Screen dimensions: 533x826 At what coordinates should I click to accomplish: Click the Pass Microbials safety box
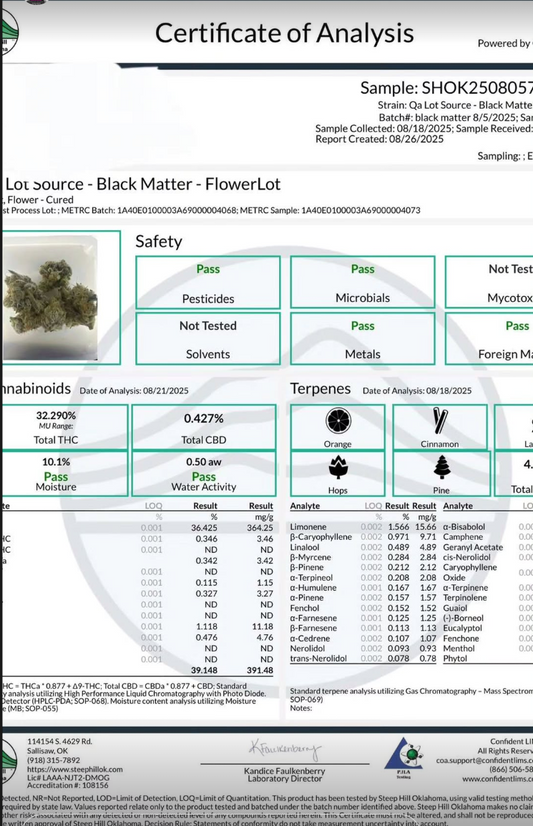pos(363,282)
